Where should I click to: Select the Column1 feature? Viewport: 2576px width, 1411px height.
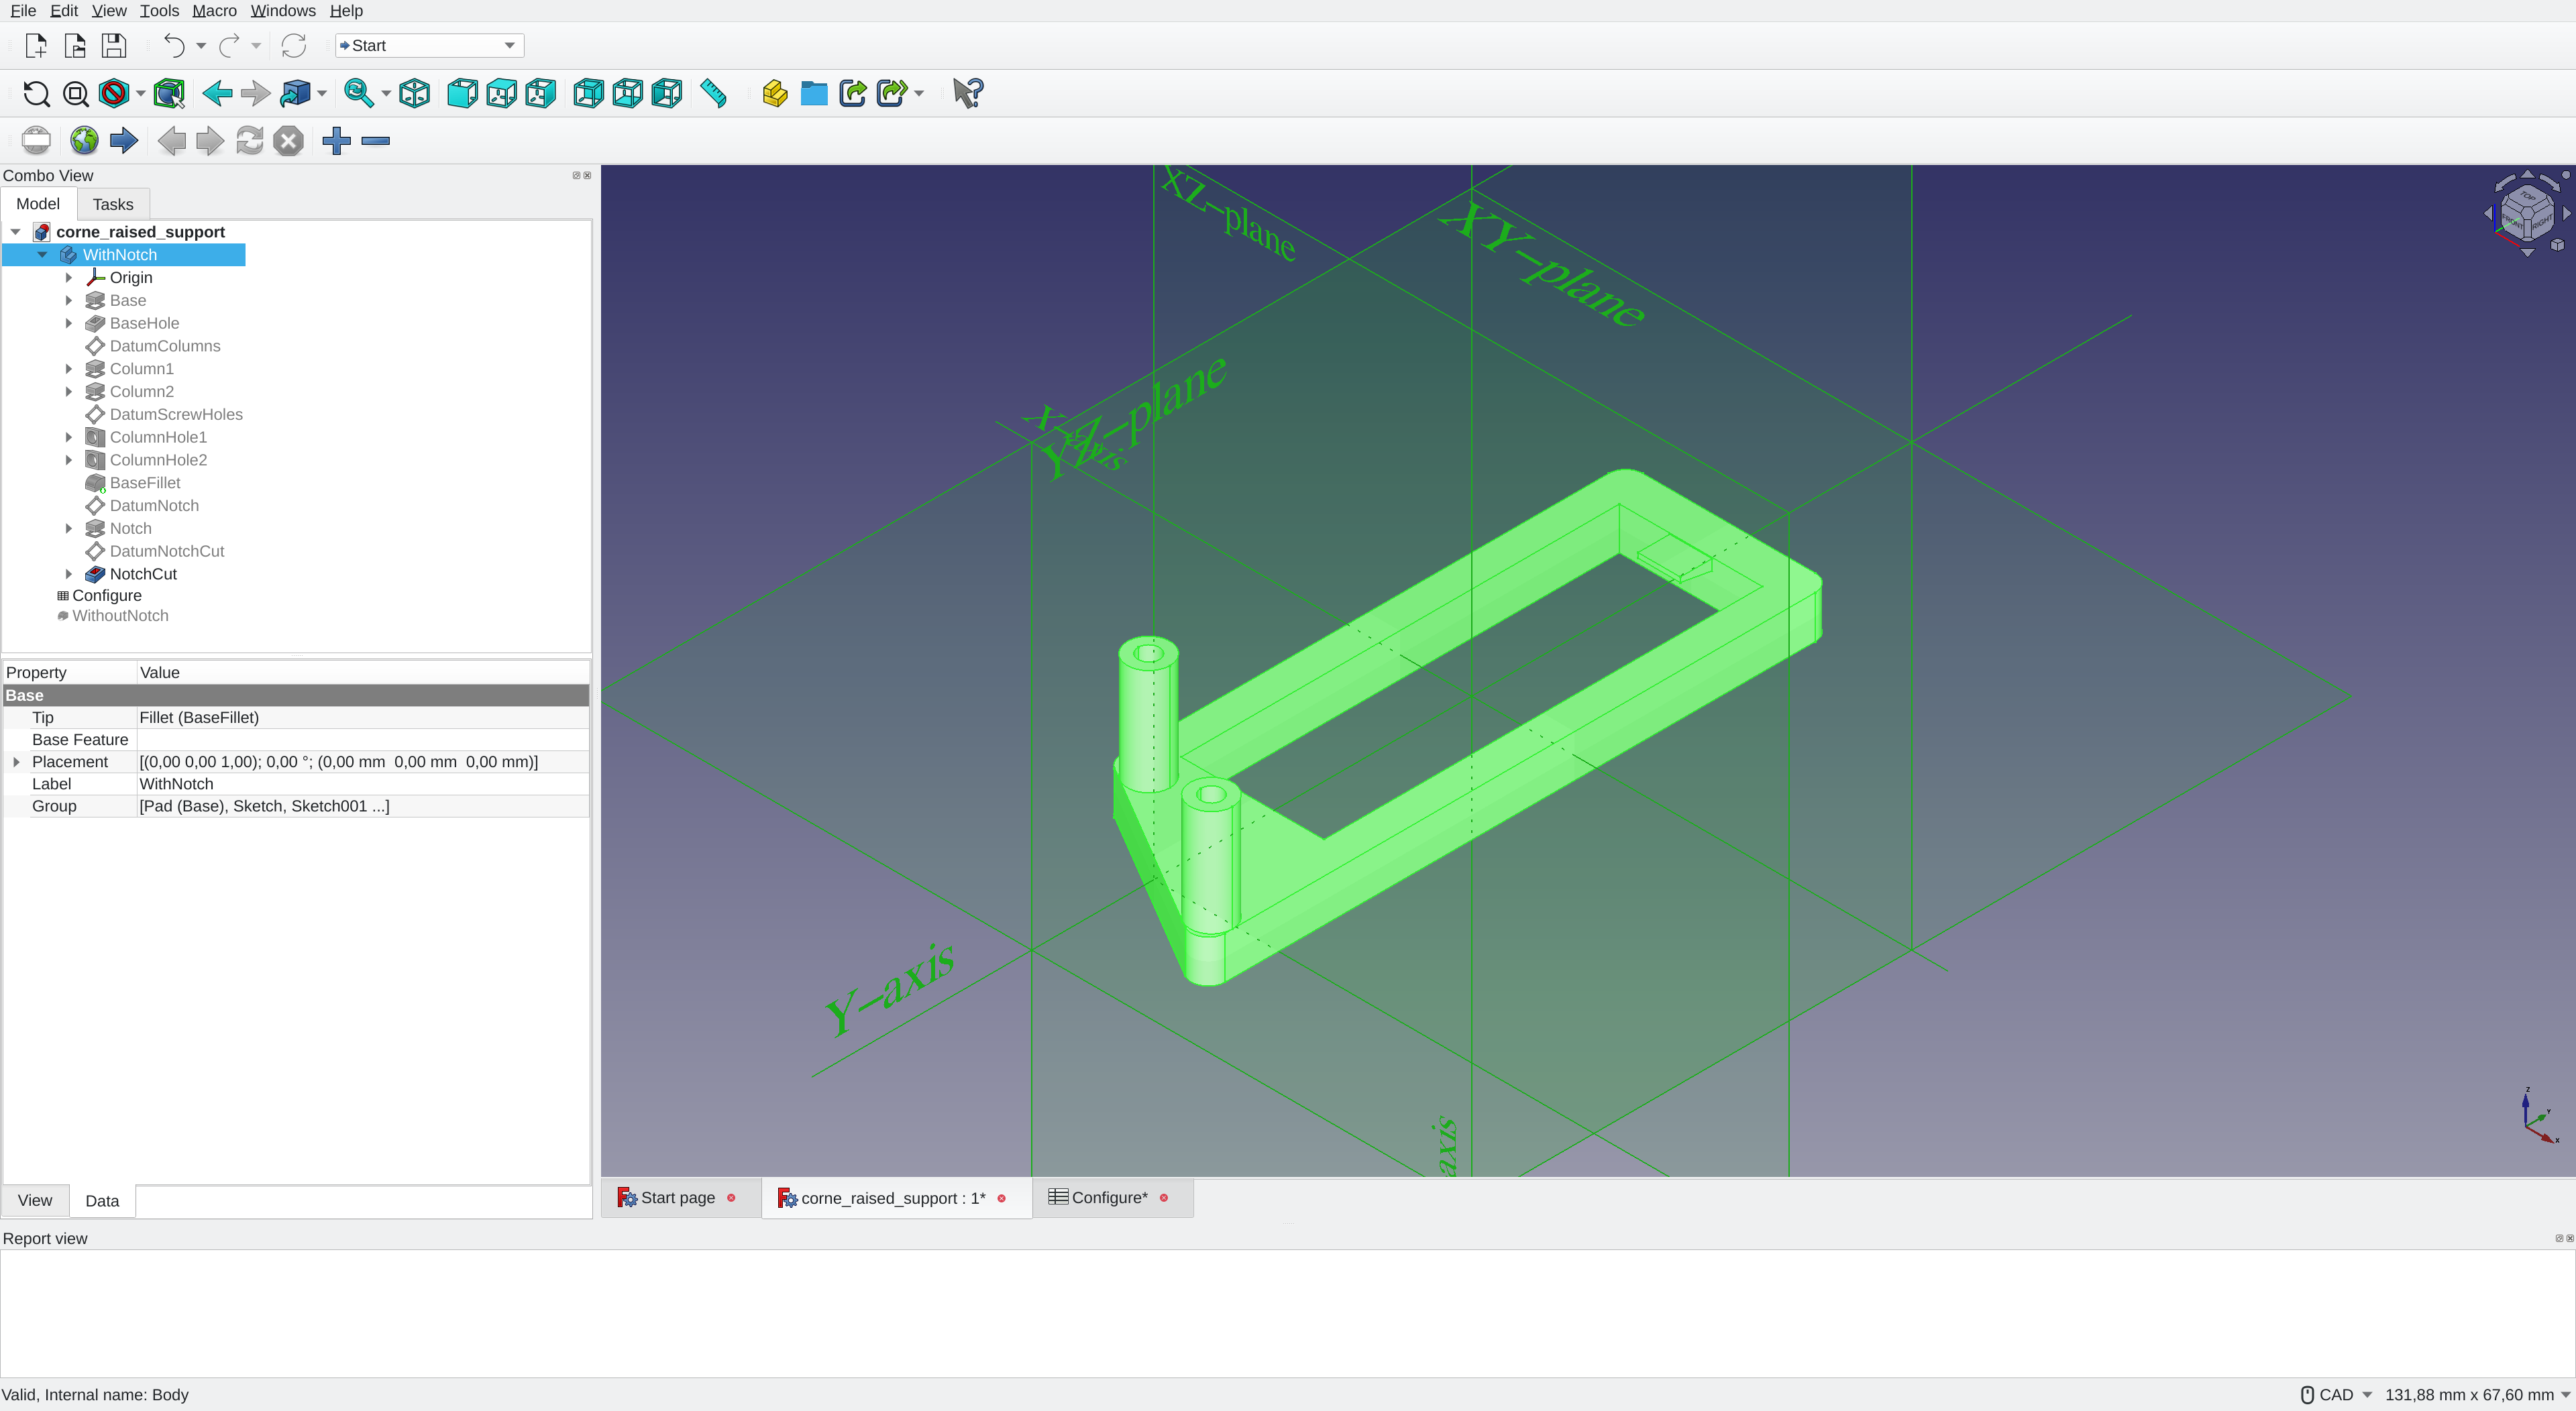pos(141,369)
